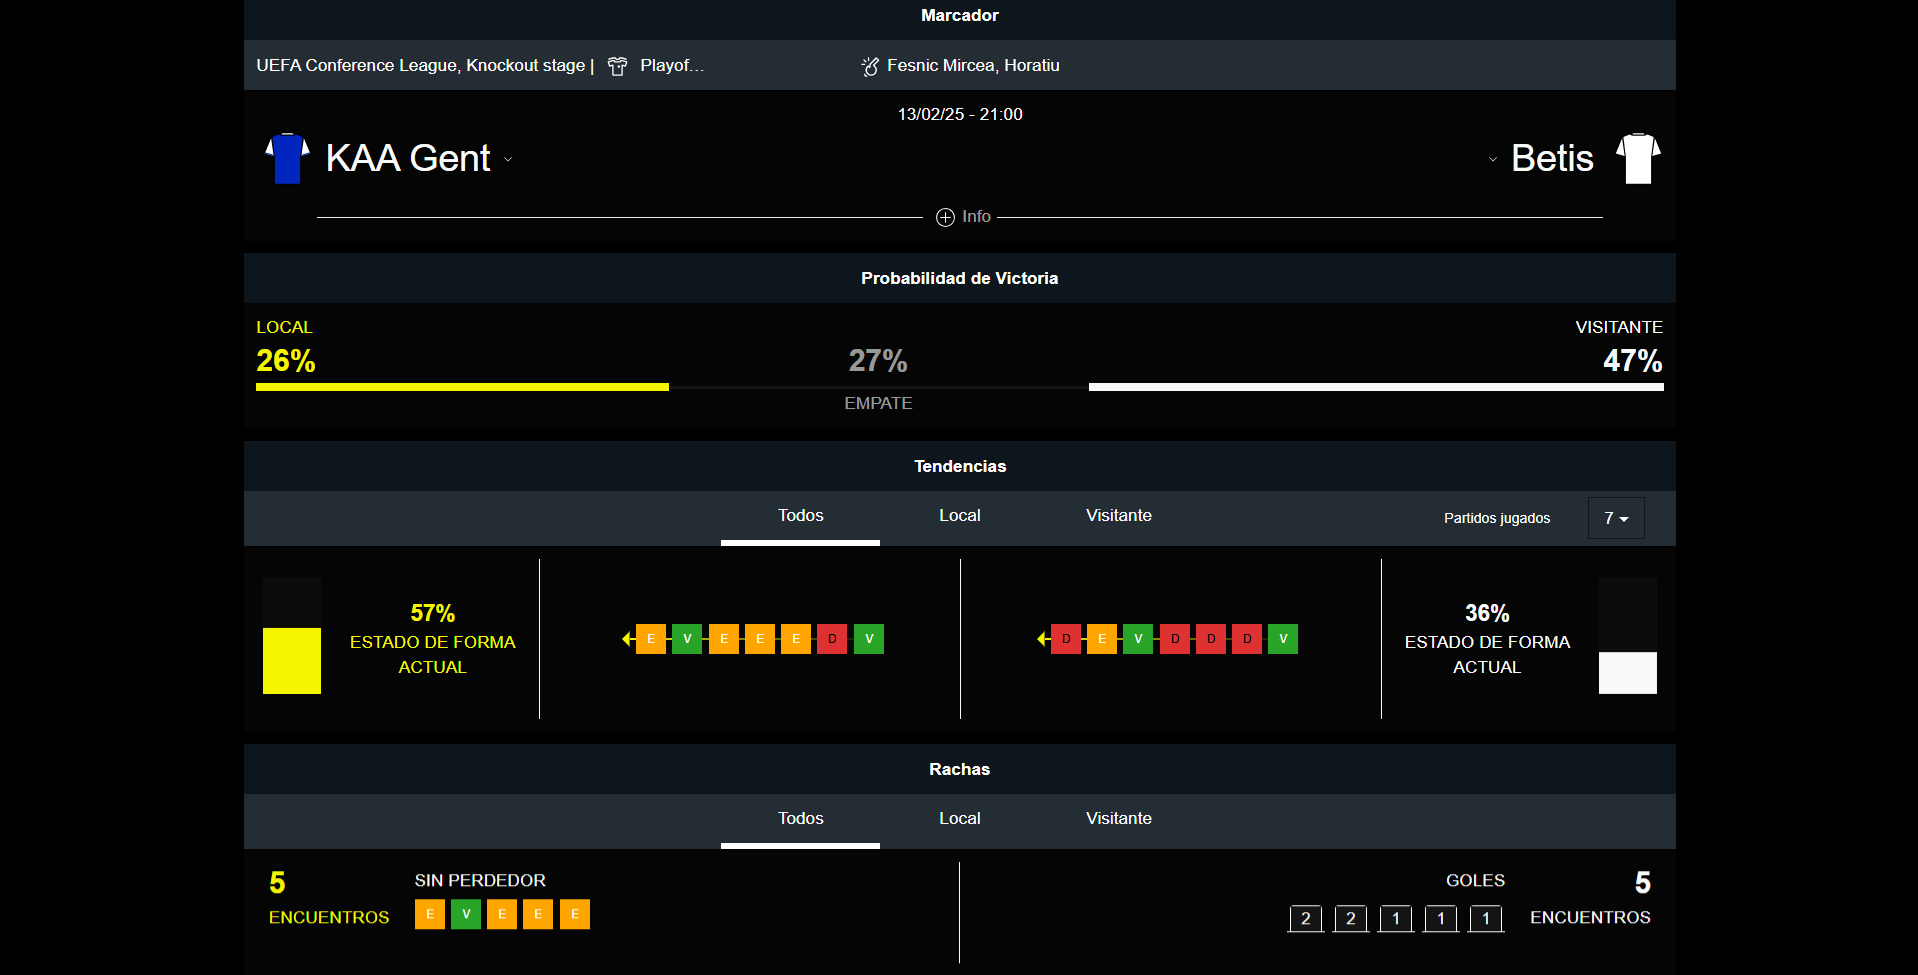Click the yellow LOCAL probability bar
Image resolution: width=1918 pixels, height=975 pixels.
(462, 387)
